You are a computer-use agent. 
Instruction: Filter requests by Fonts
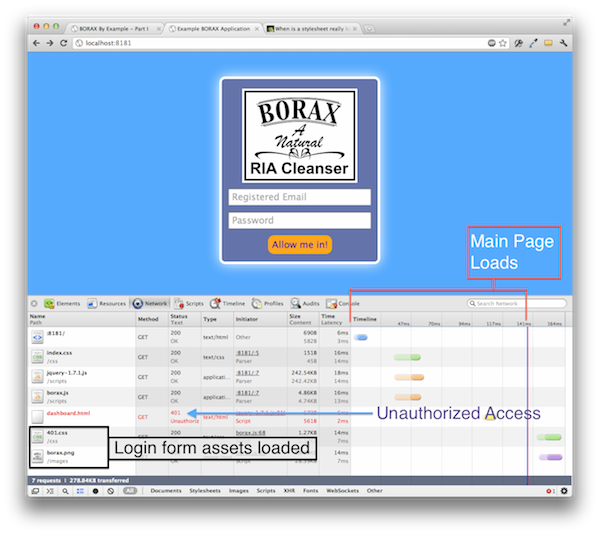coord(310,491)
